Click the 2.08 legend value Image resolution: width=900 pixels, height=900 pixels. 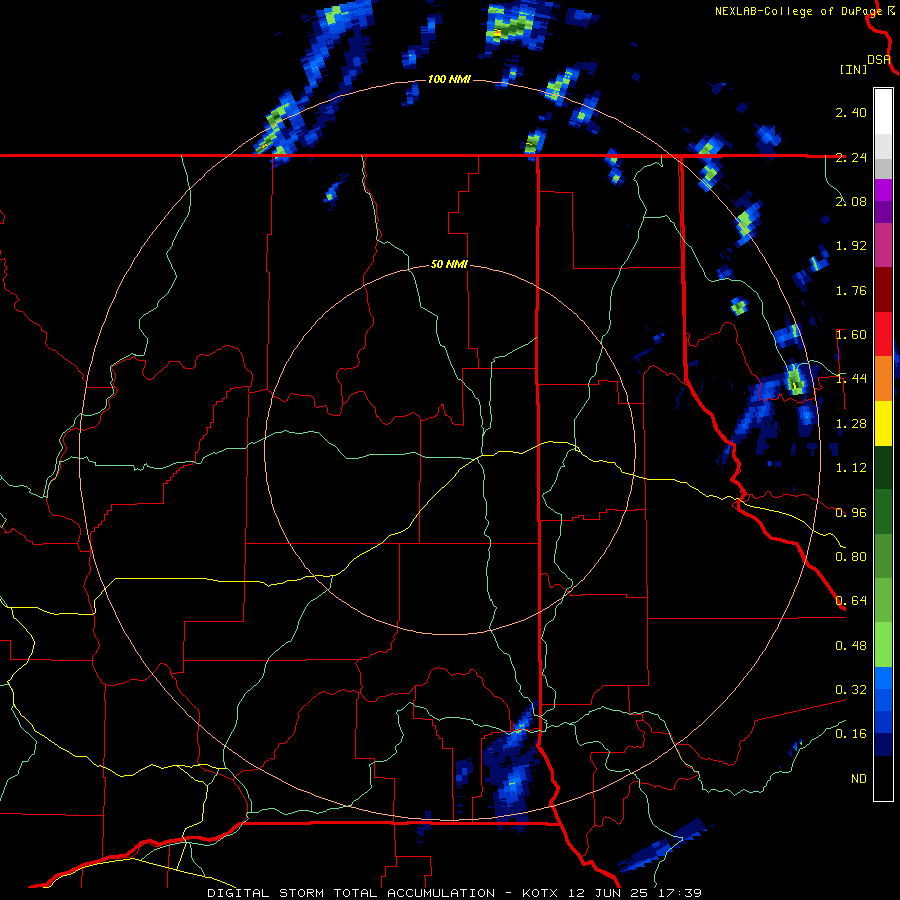[851, 201]
